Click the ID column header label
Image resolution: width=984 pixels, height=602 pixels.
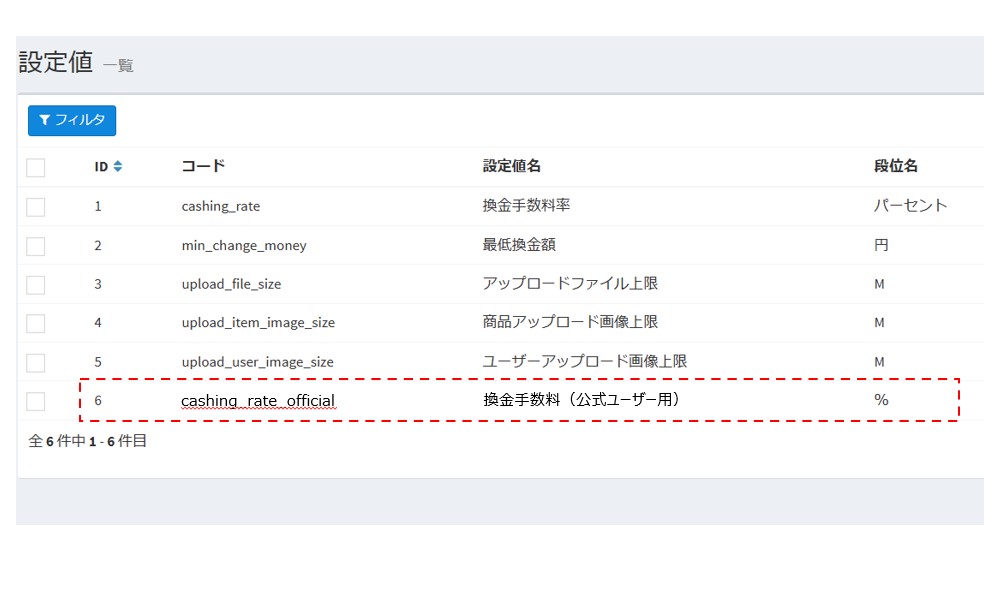tap(101, 167)
